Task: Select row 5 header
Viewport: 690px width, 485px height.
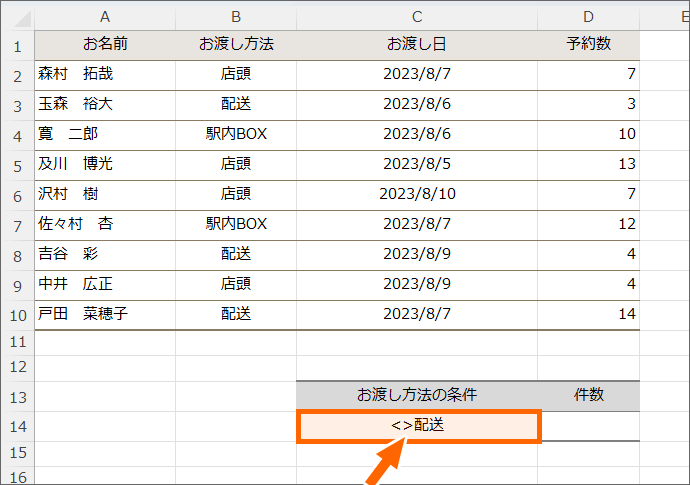Action: click(x=18, y=165)
